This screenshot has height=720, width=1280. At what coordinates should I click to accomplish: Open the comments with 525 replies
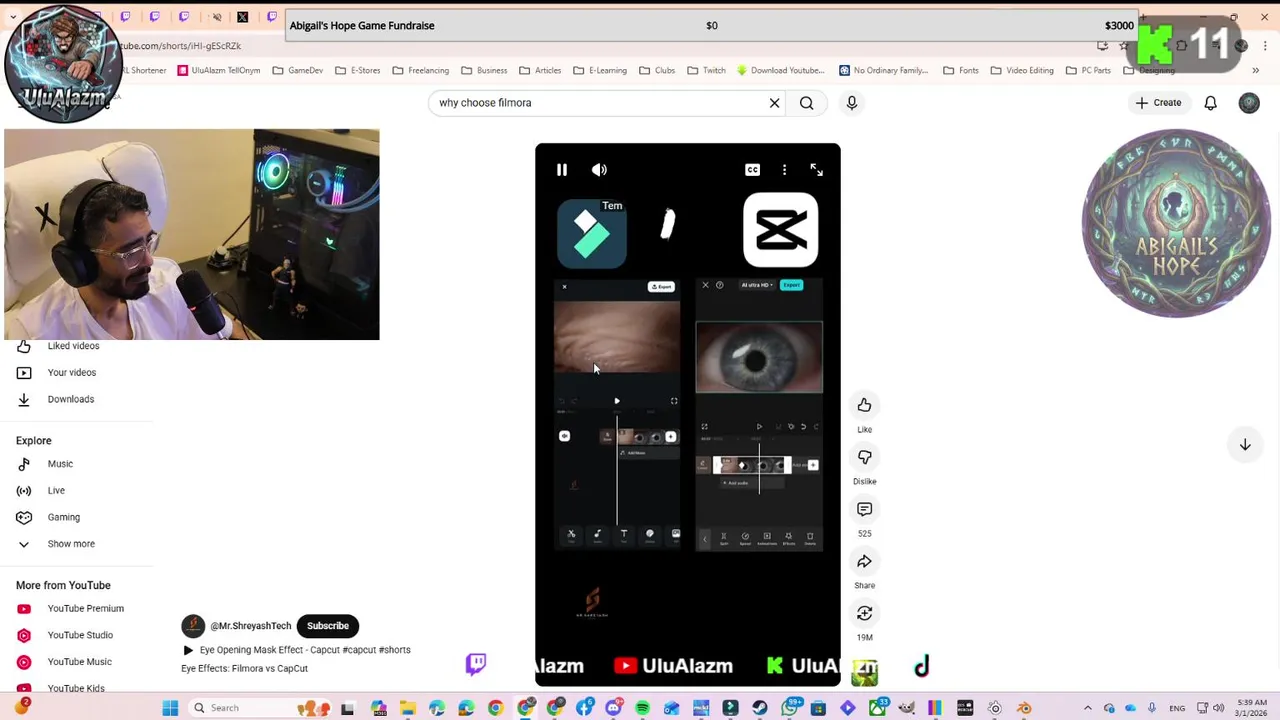[x=864, y=509]
